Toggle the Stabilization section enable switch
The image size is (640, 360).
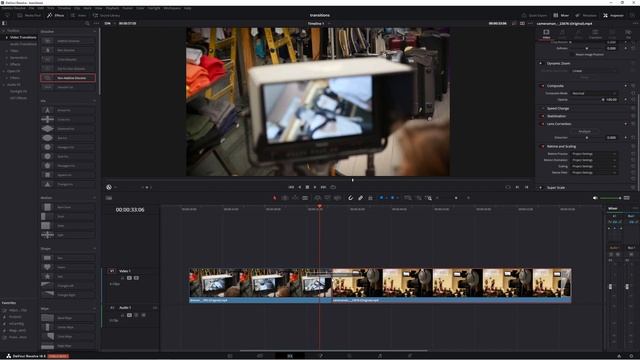(x=542, y=116)
